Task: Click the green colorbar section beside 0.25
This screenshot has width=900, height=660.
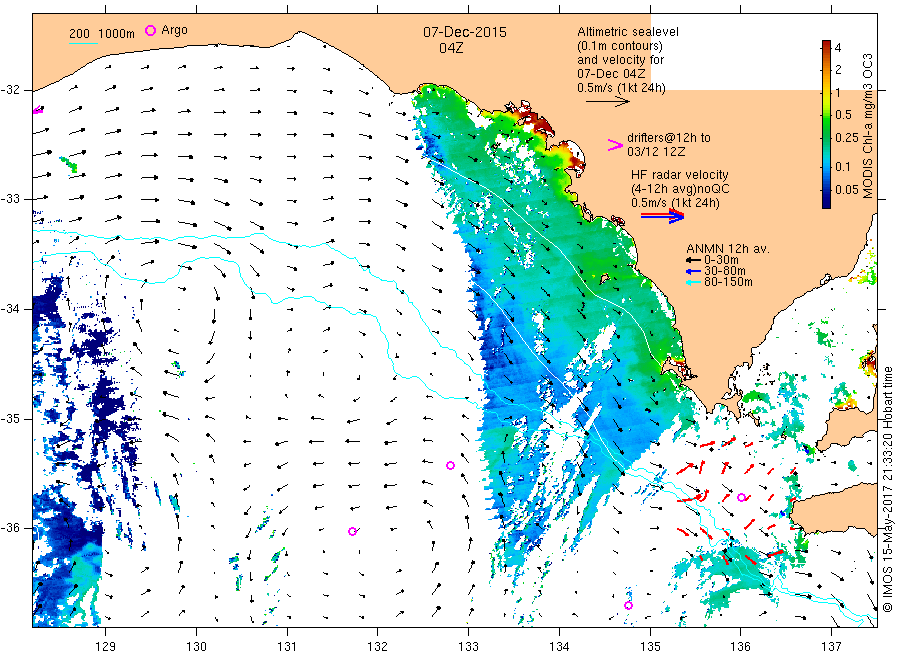Action: coord(827,138)
